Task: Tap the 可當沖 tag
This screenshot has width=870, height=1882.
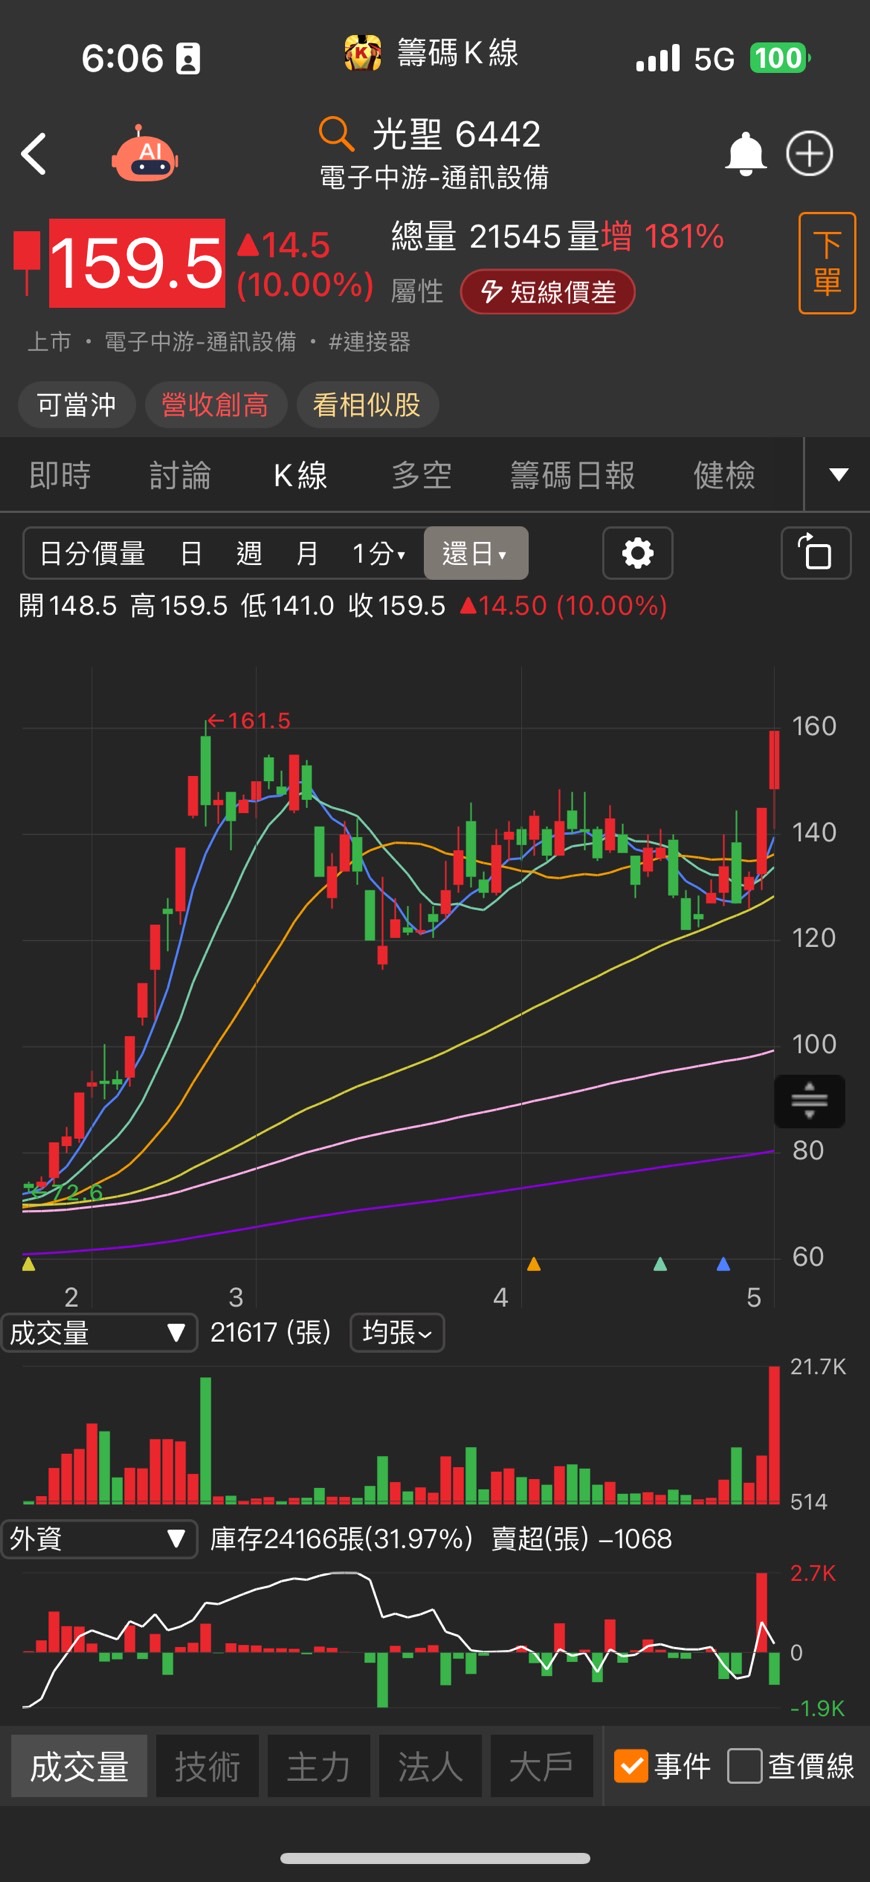Action: pyautogui.click(x=76, y=405)
